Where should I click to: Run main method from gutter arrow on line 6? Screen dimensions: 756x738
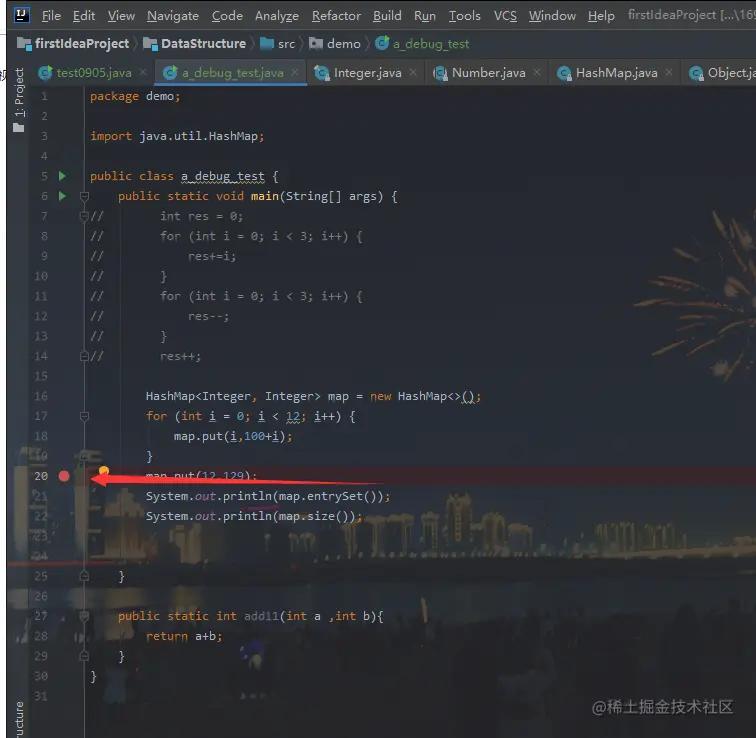(62, 196)
